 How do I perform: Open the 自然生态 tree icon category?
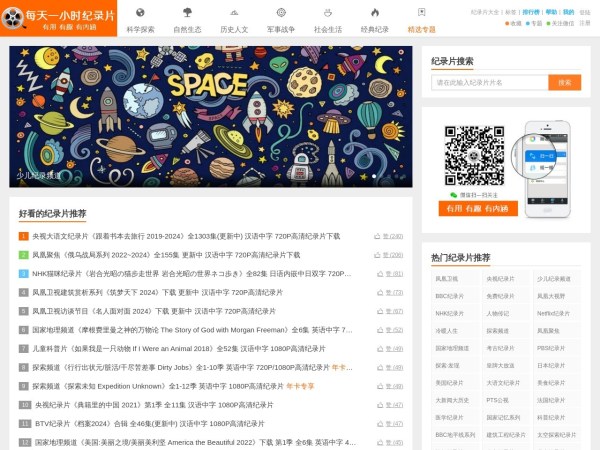click(x=187, y=13)
